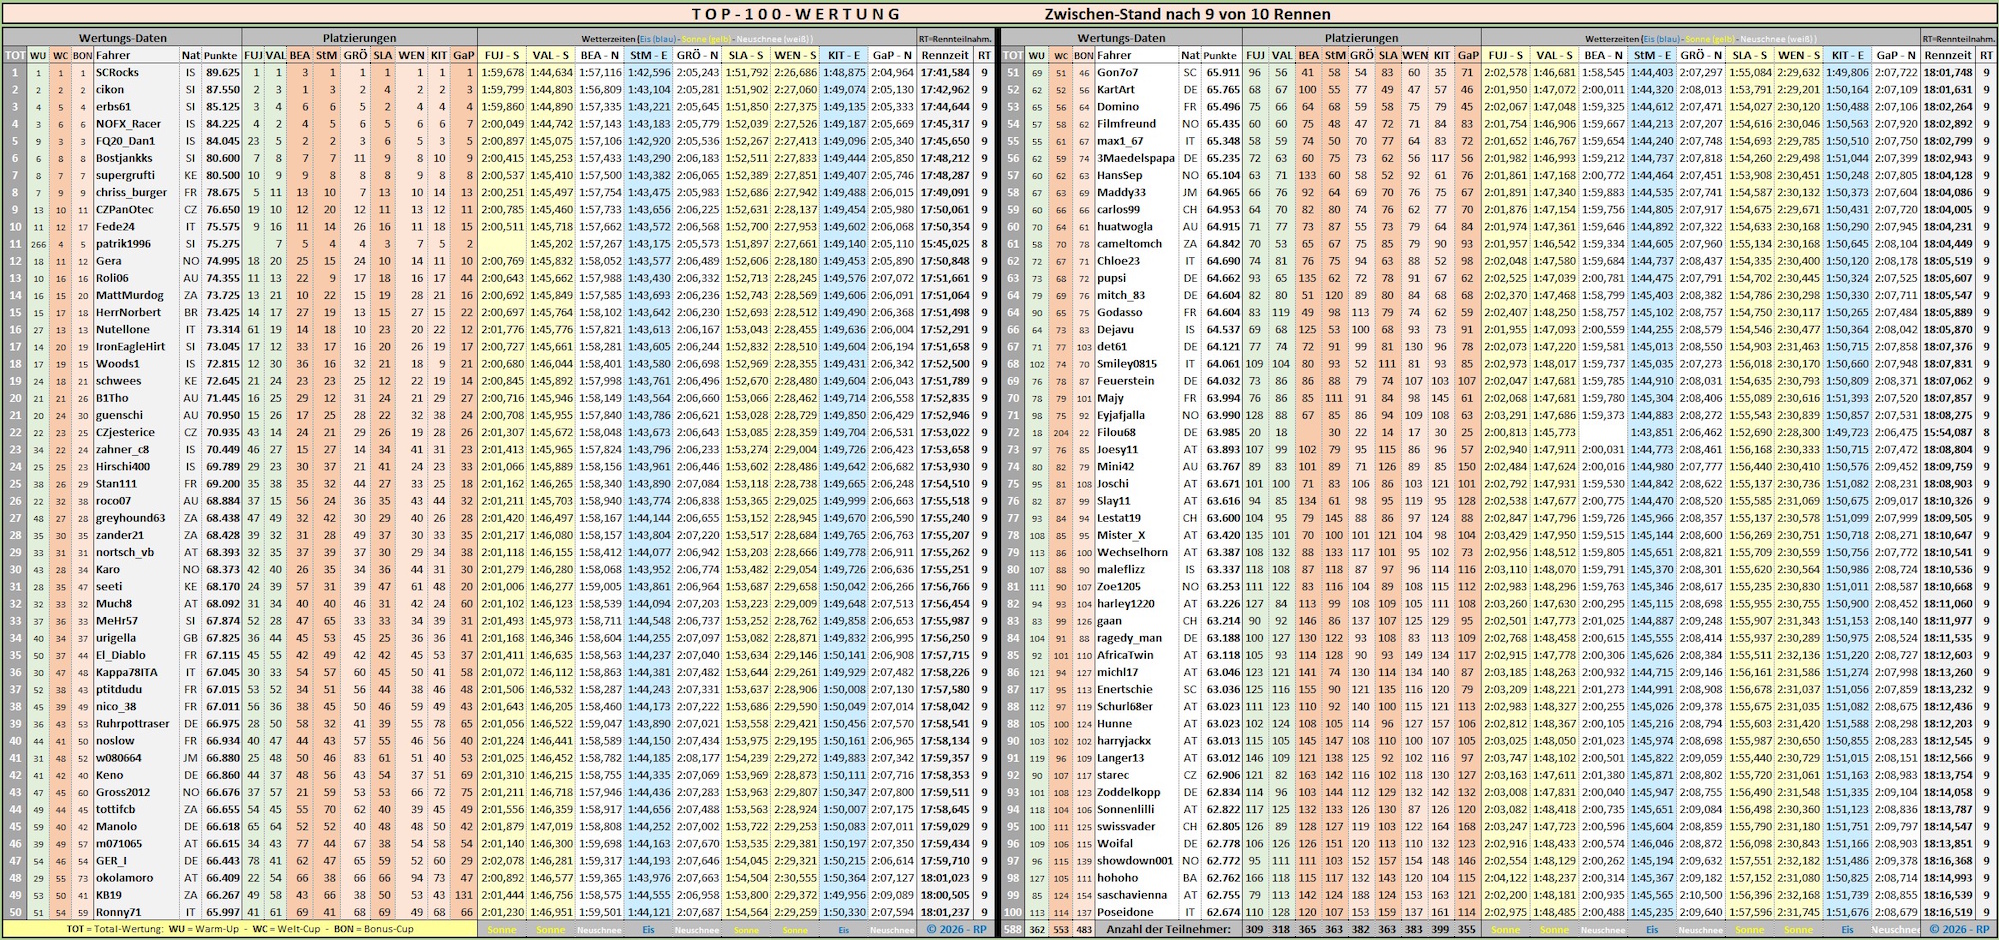
Task: Select the Wertungs-Daten header in the left table
Action: click(122, 38)
